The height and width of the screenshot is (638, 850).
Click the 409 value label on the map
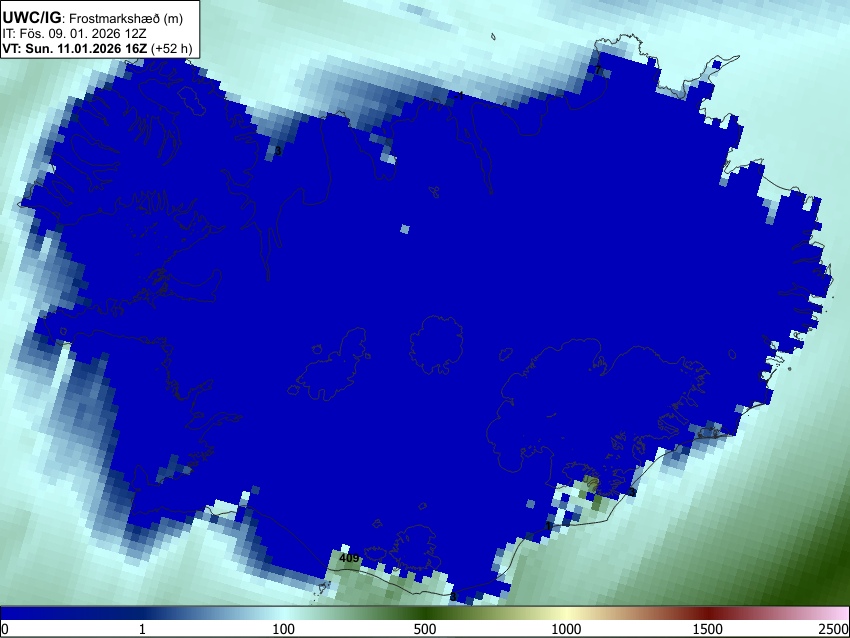(x=349, y=558)
